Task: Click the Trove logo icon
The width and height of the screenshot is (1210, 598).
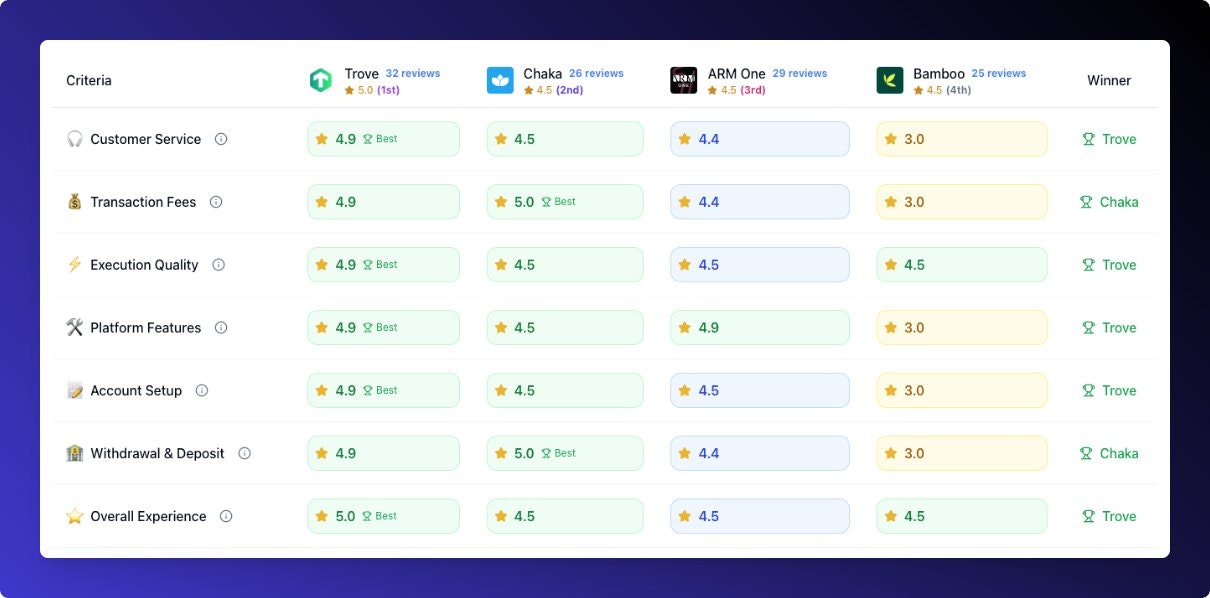Action: [x=322, y=79]
